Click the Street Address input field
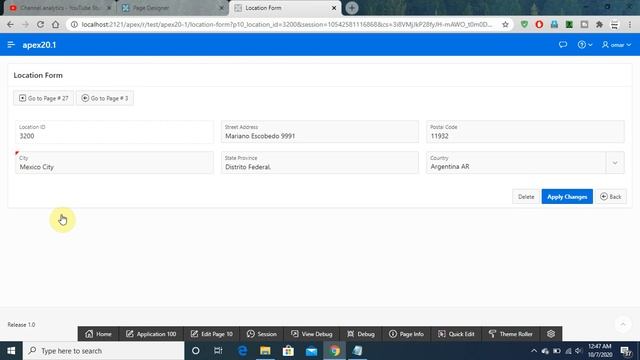The height and width of the screenshot is (360, 640). click(320, 132)
